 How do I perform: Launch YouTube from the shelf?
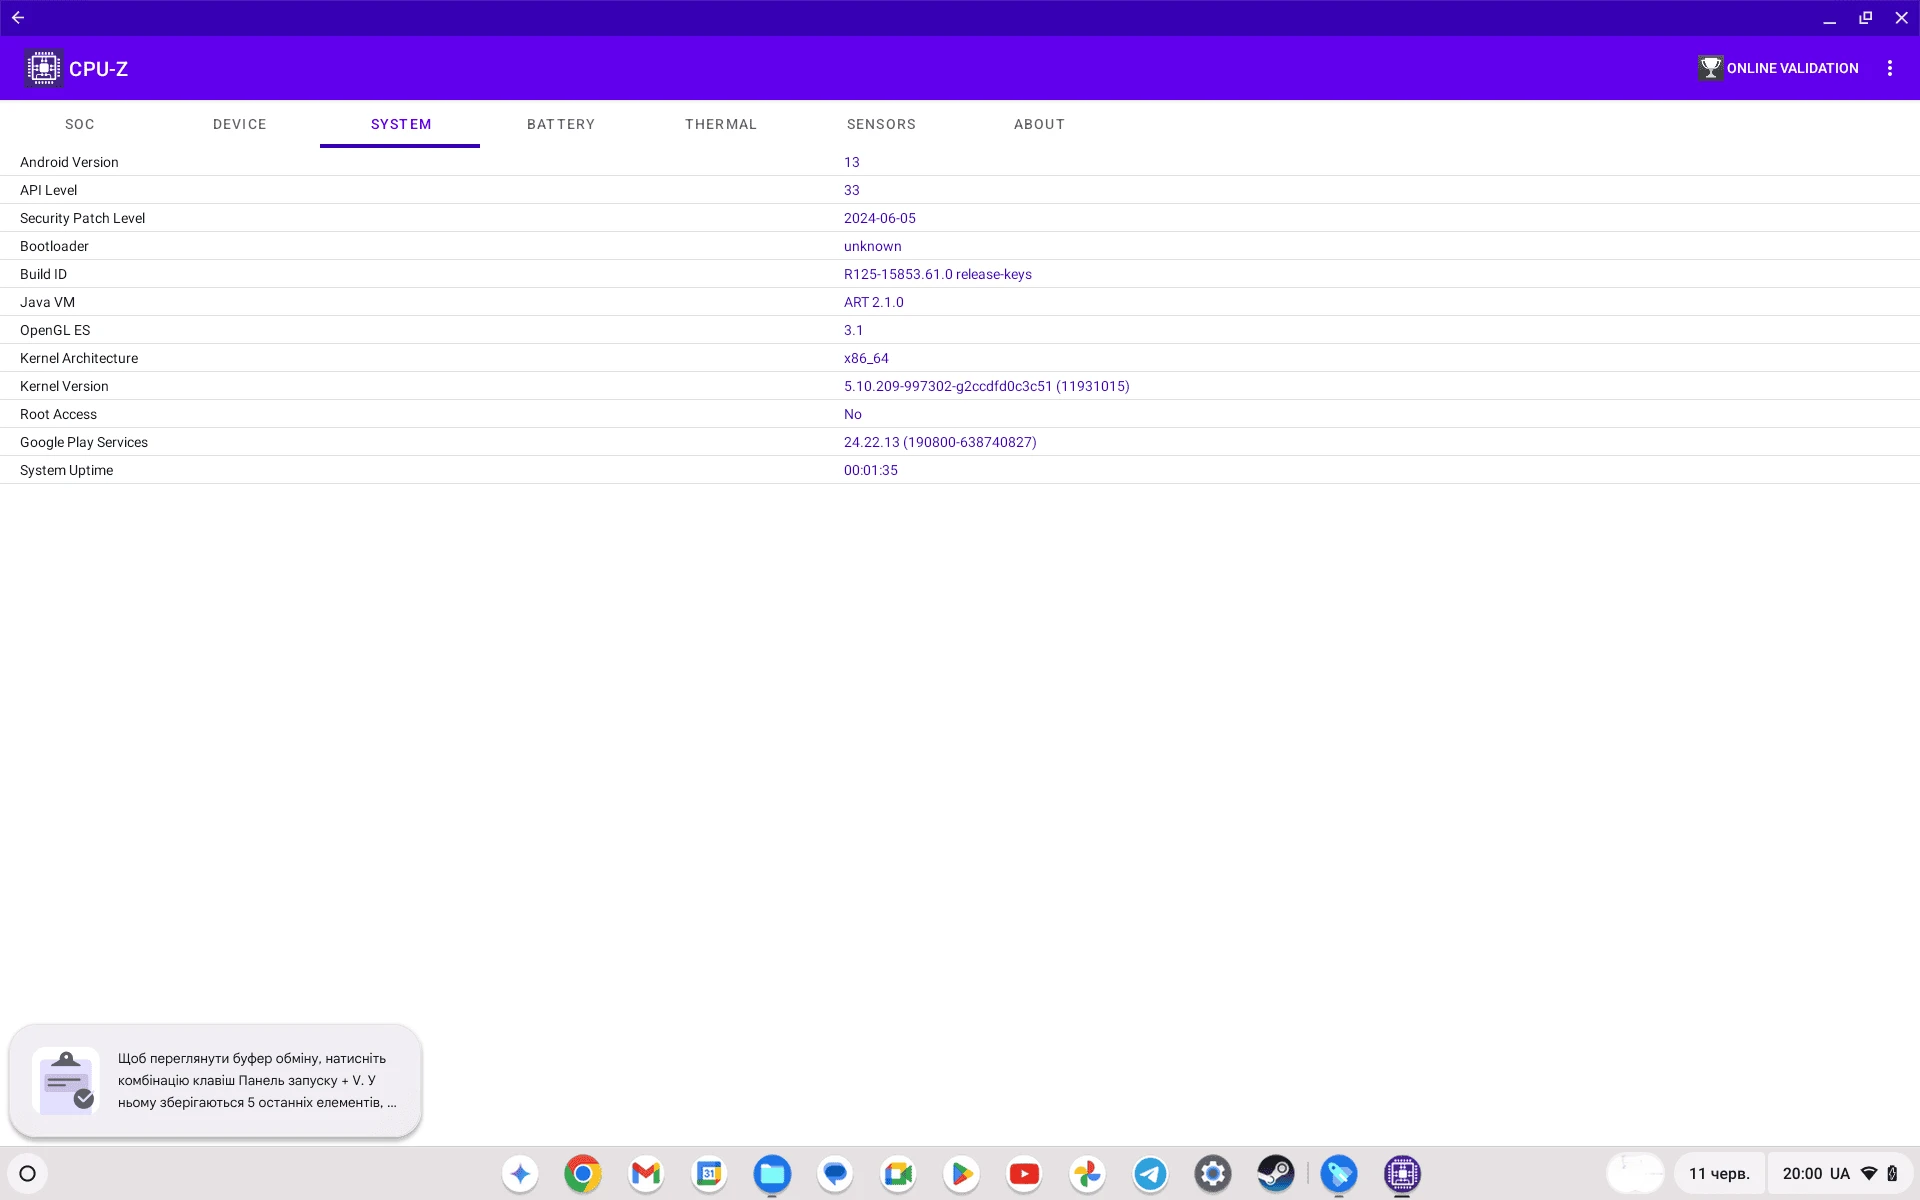click(1024, 1174)
